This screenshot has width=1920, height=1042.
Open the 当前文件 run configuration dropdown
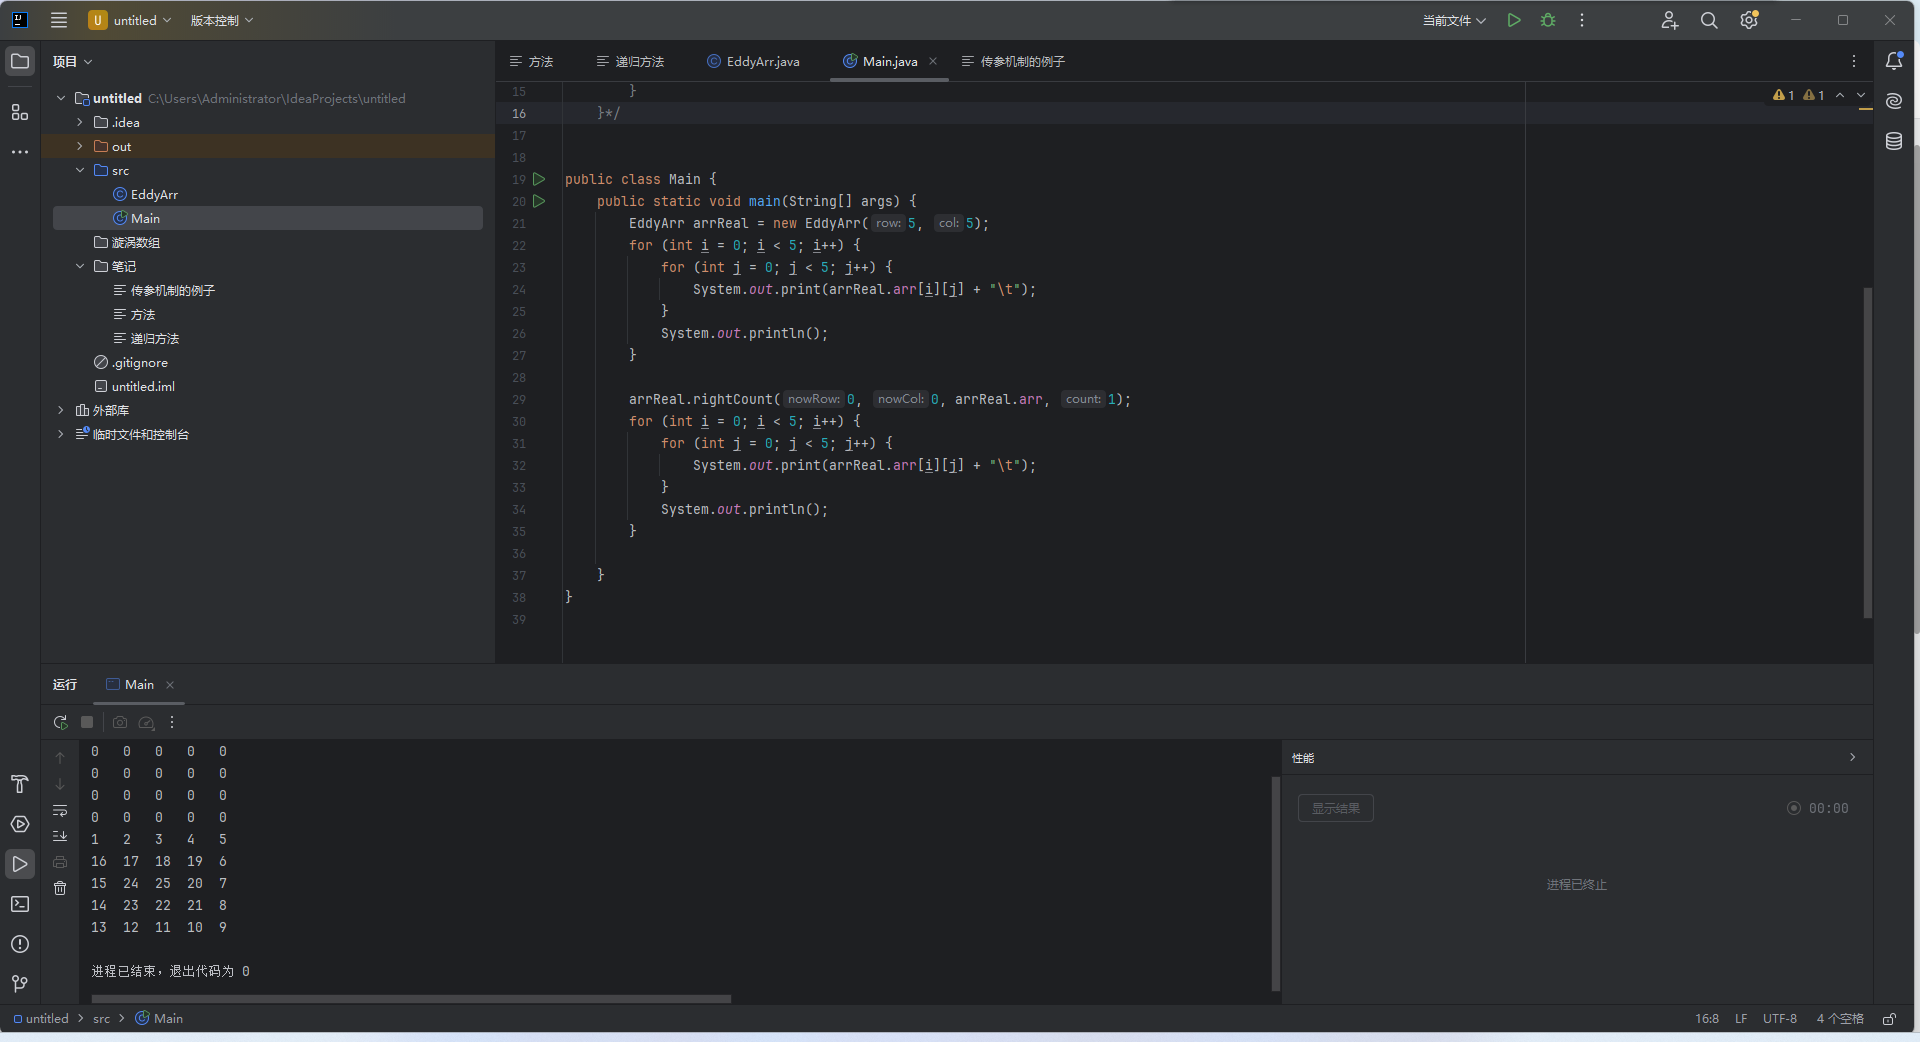coord(1454,20)
